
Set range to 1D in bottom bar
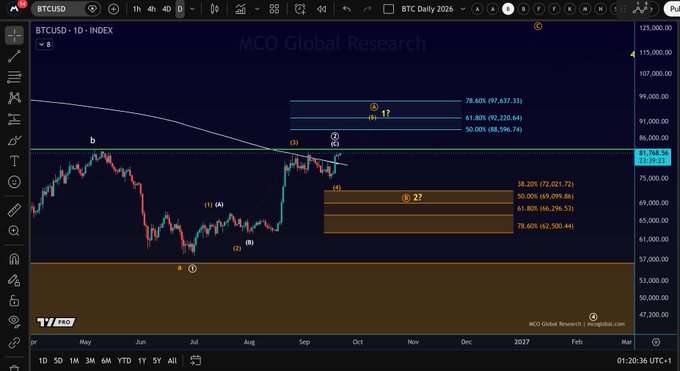(x=43, y=361)
